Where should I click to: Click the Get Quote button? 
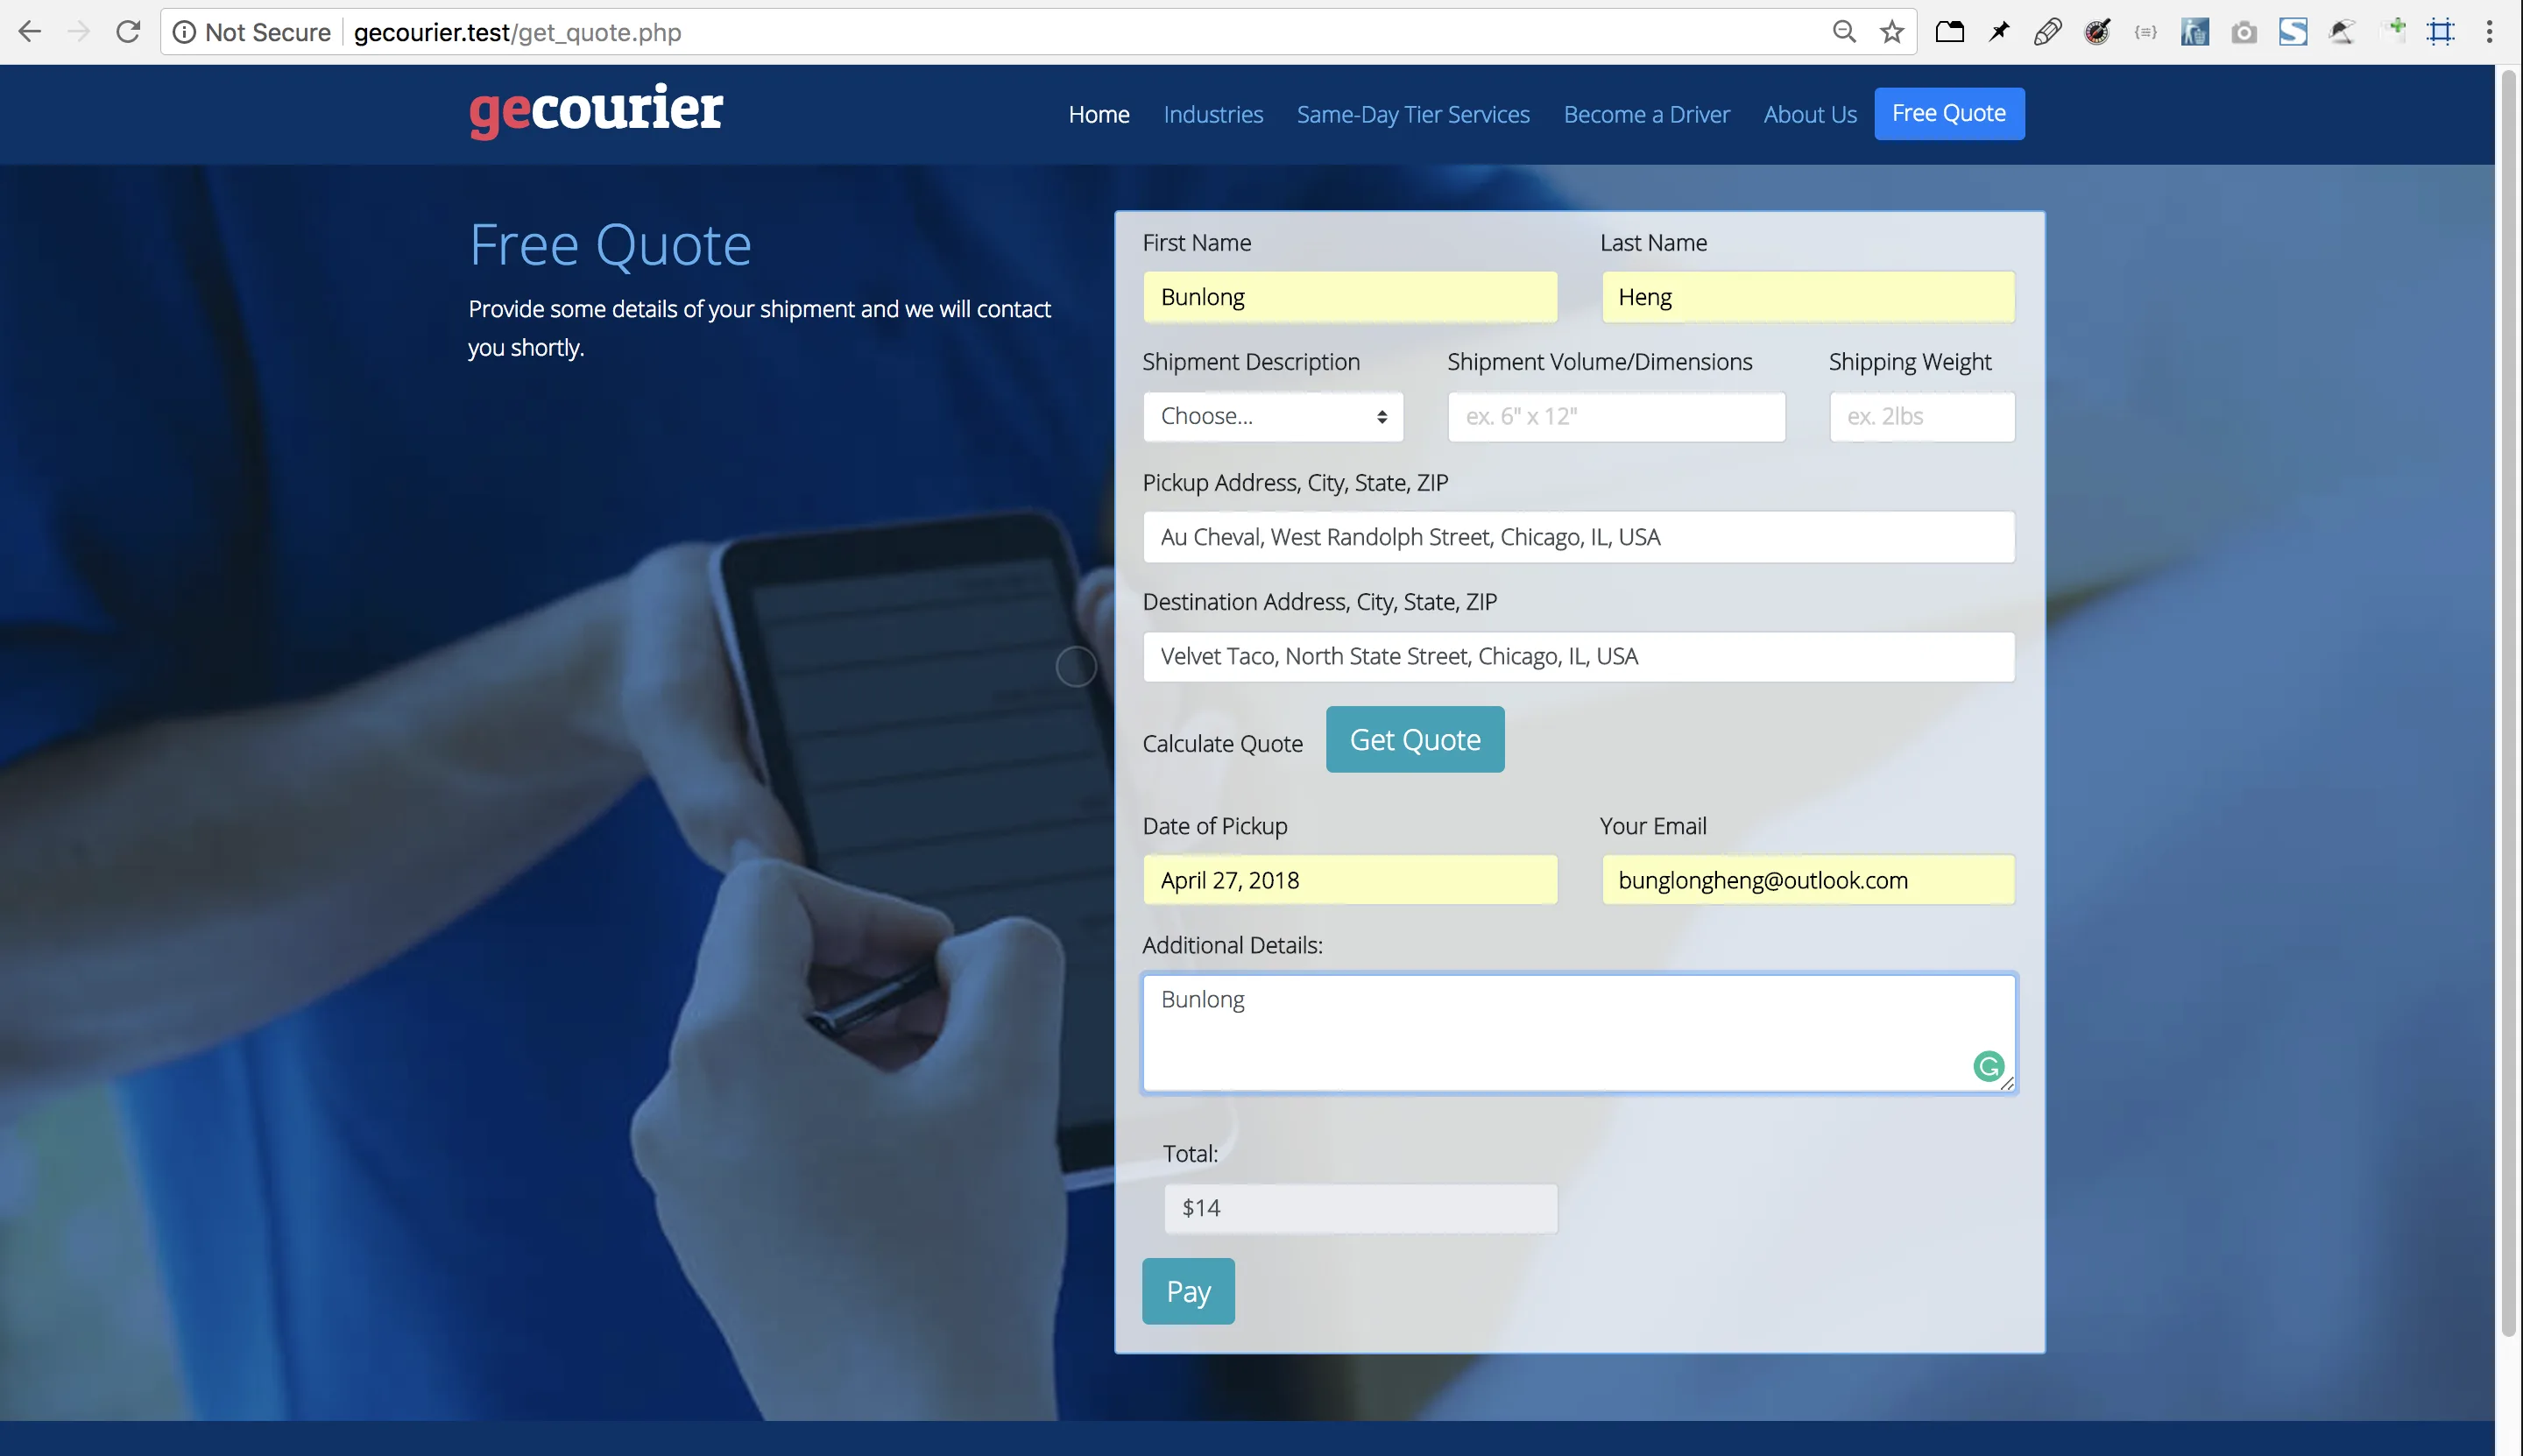point(1414,739)
